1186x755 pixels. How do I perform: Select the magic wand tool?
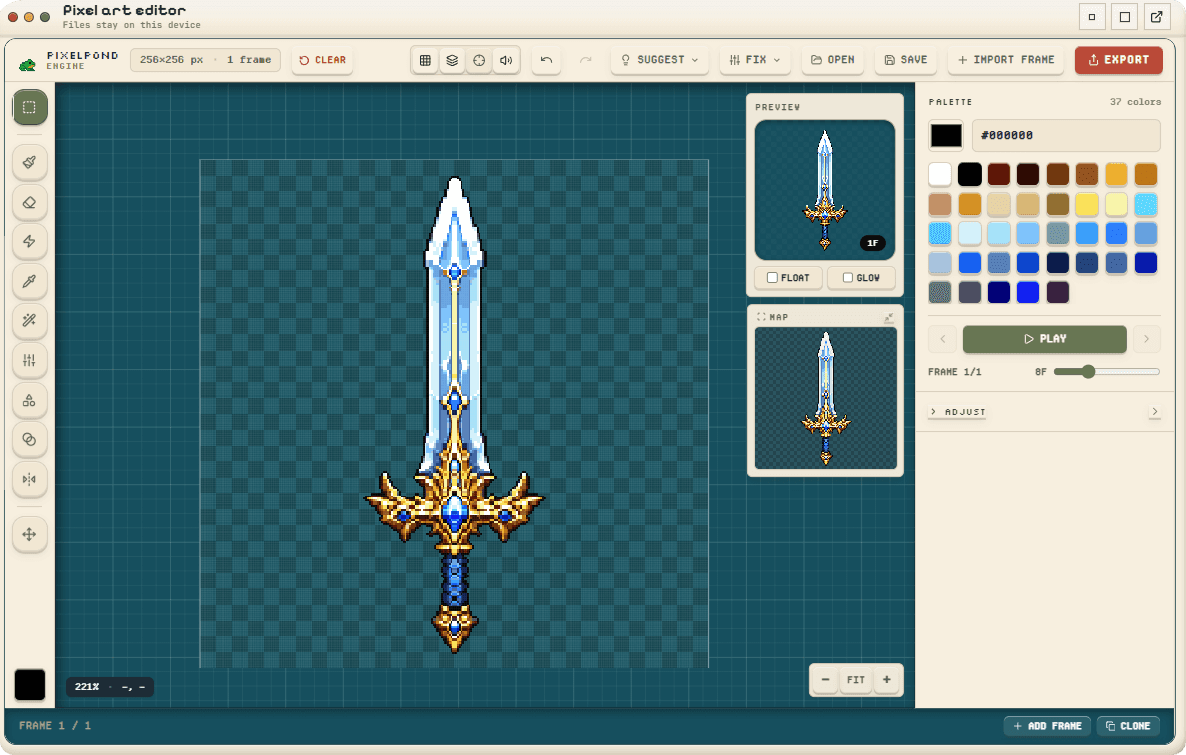(x=29, y=321)
